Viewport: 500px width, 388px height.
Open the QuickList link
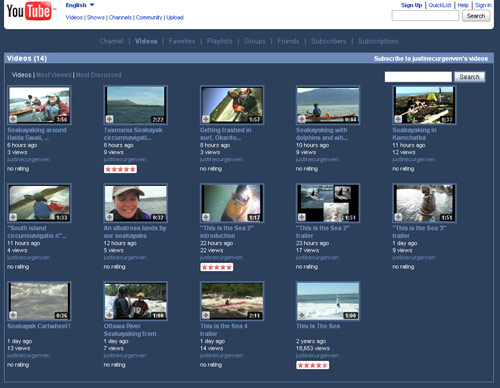click(440, 5)
